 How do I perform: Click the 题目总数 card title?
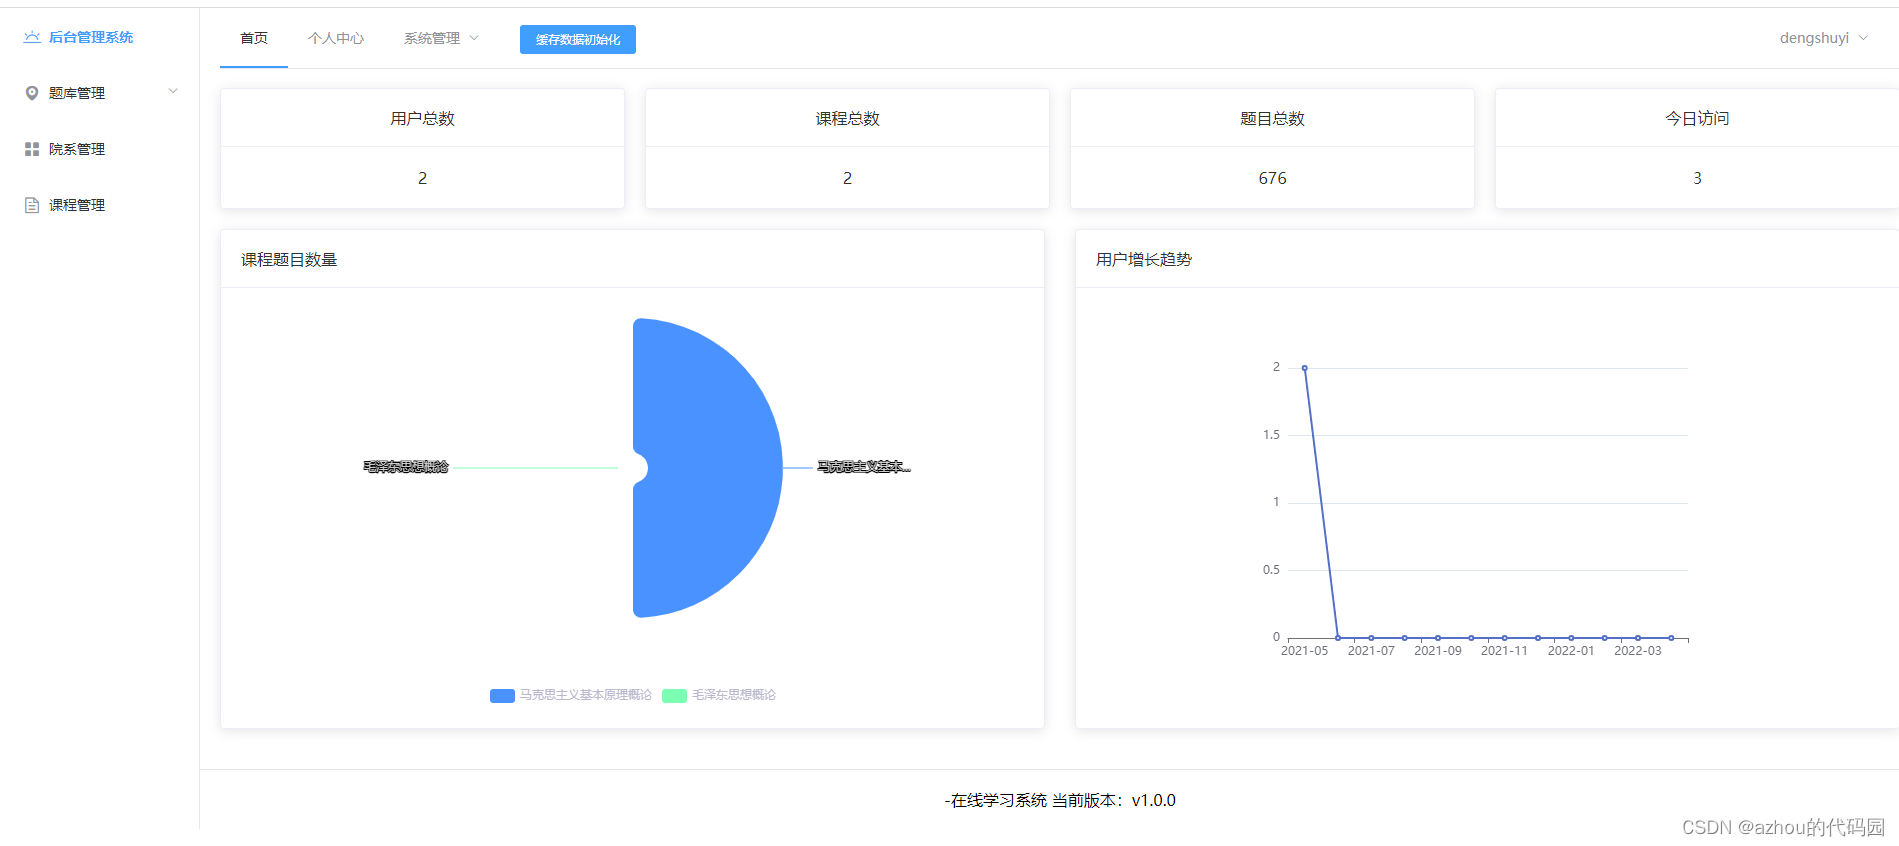click(x=1272, y=118)
